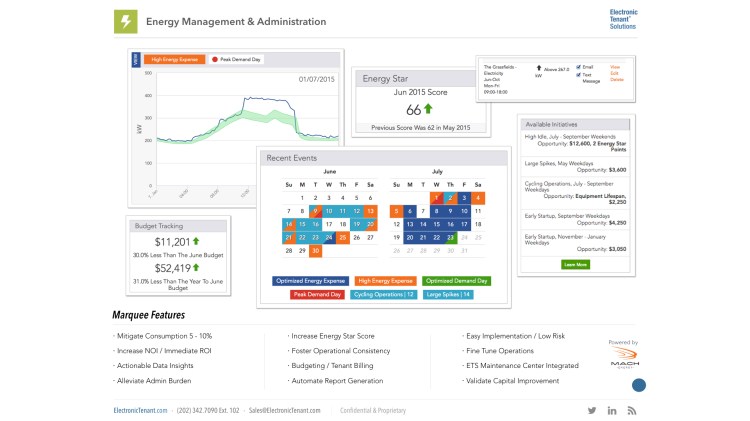The width and height of the screenshot is (750, 421).
Task: Expand the Cycling Operations initiative row
Action: coord(576,190)
